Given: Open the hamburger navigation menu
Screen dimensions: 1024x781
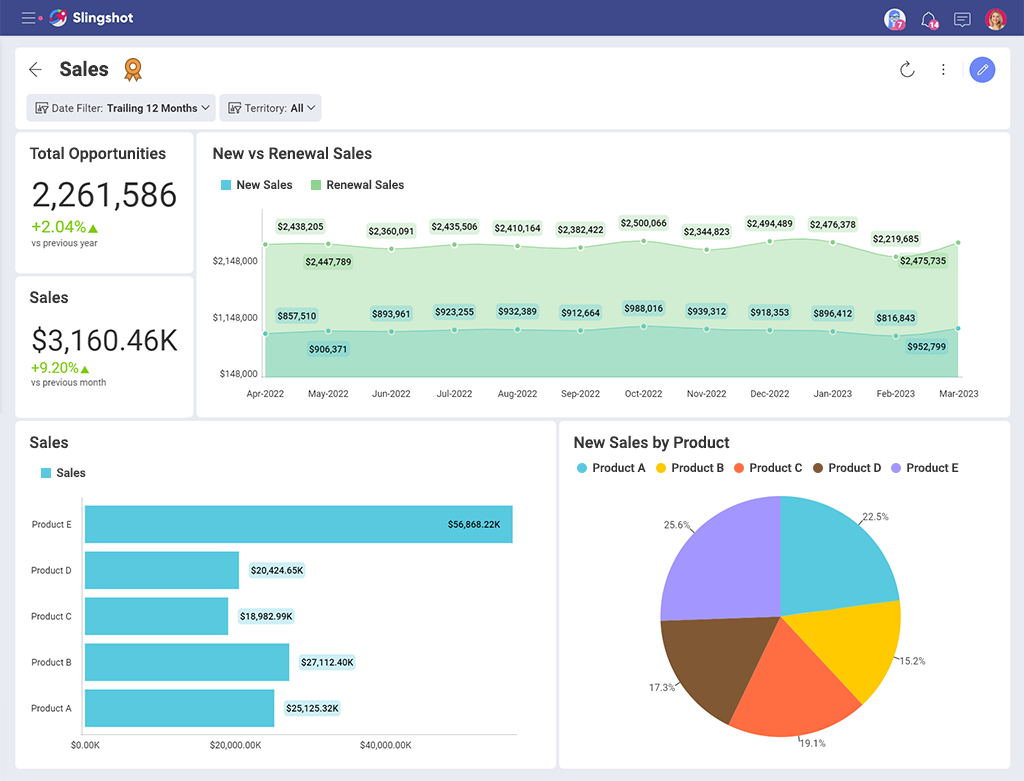Looking at the screenshot, I should point(27,17).
